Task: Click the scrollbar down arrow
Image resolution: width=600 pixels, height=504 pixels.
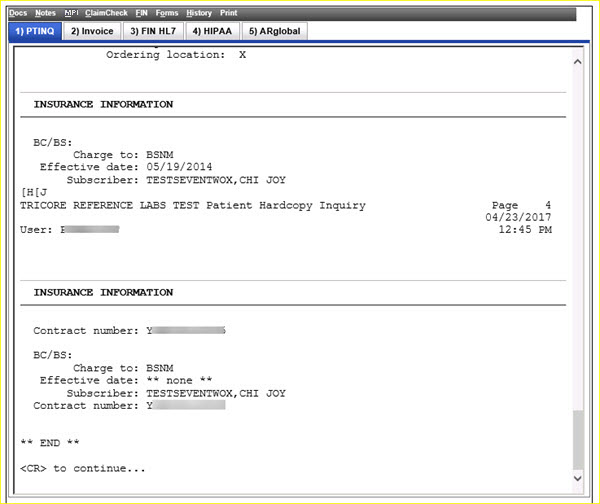Action: [577, 481]
